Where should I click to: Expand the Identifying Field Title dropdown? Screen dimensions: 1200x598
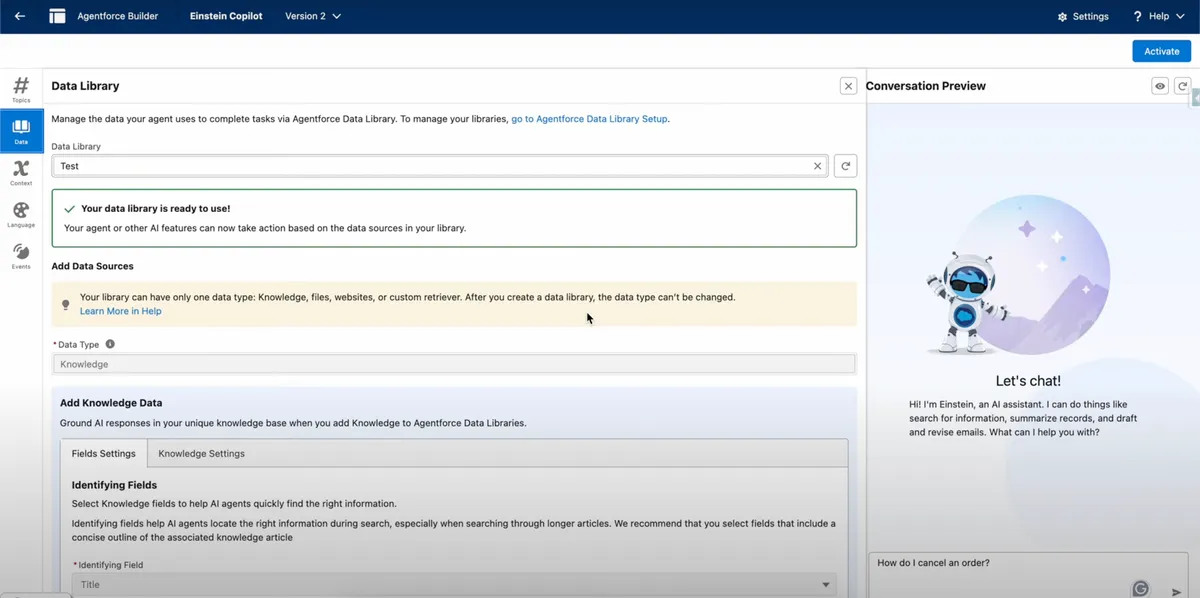[454, 585]
